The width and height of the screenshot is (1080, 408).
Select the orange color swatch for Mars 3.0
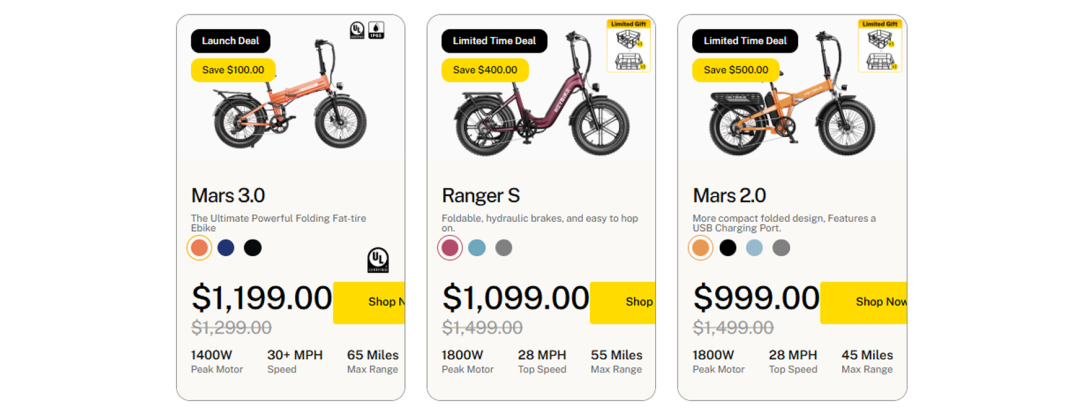tap(200, 247)
